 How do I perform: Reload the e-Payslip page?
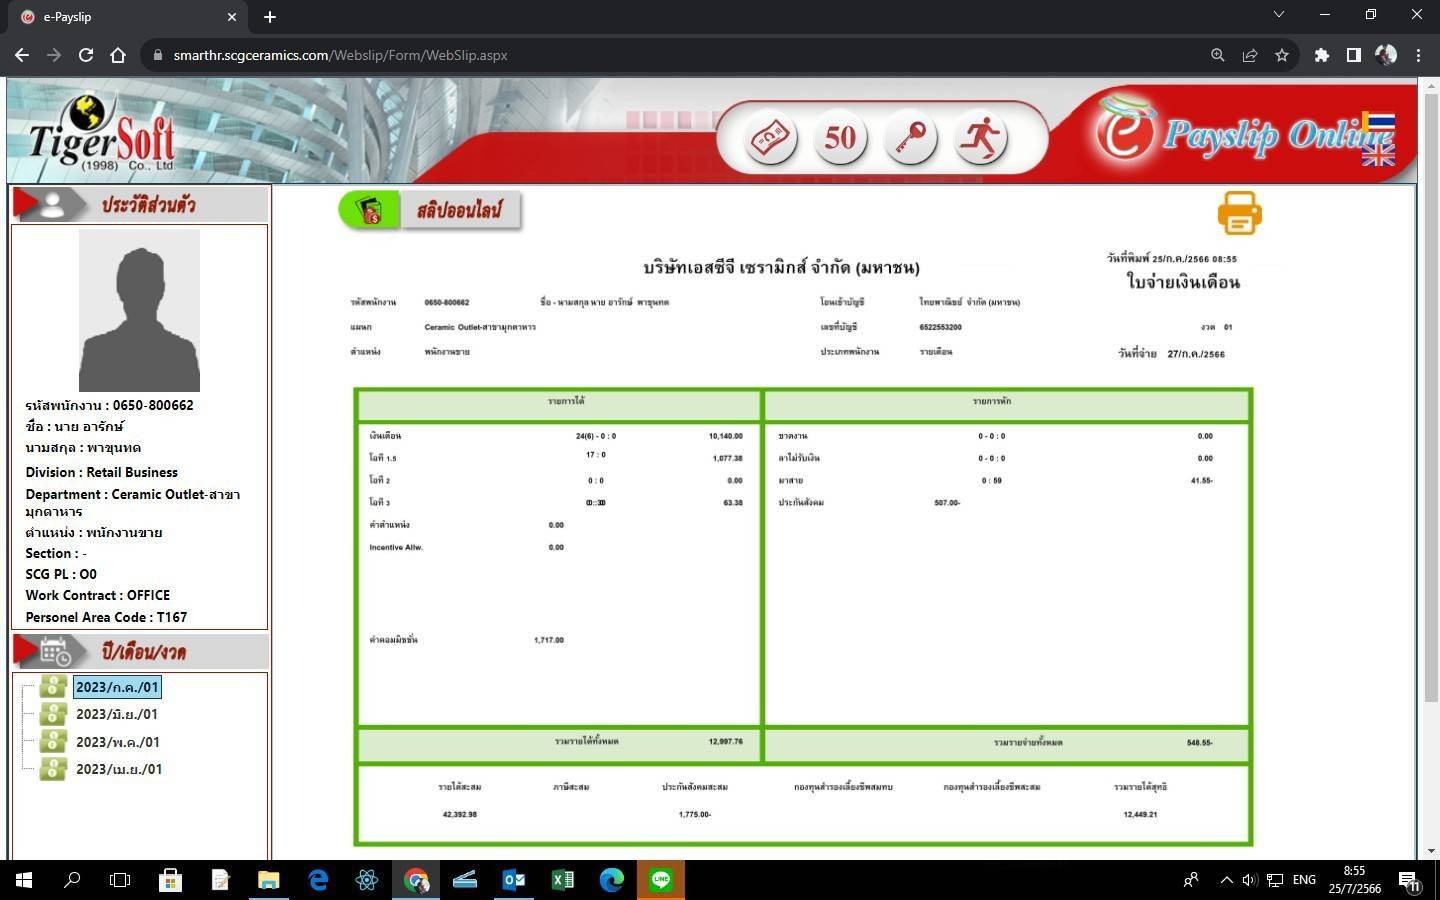click(x=86, y=55)
